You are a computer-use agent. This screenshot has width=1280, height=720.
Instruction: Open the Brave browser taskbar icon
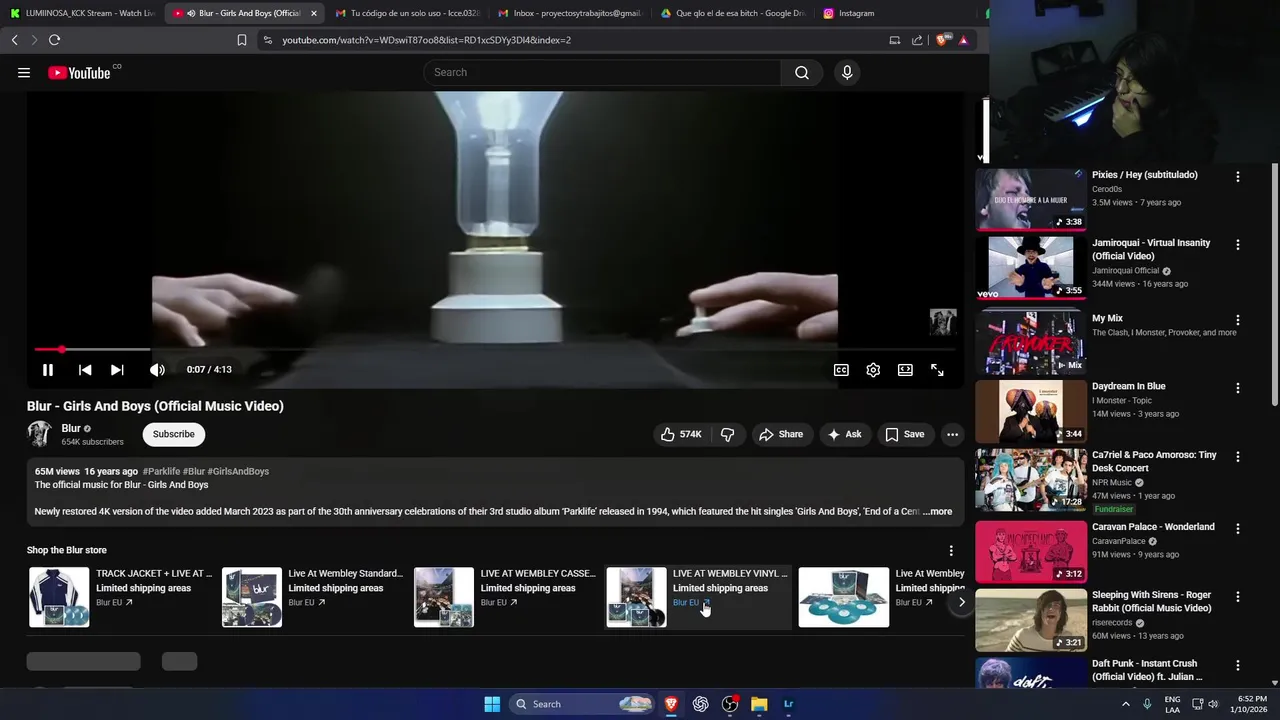coord(671,704)
